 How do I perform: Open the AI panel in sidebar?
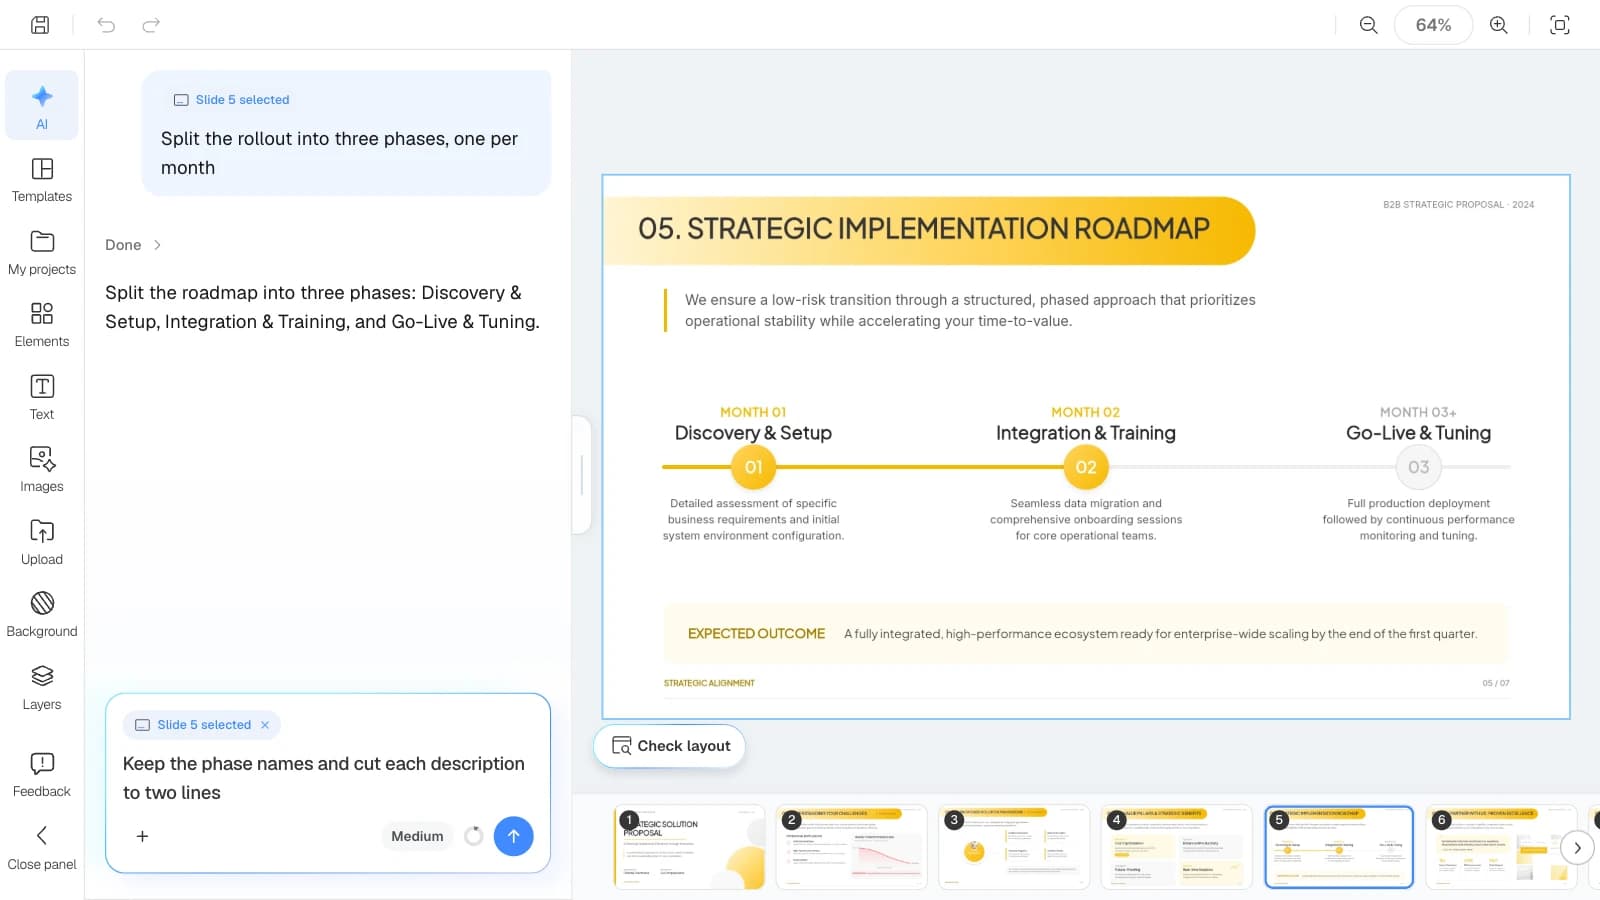pyautogui.click(x=42, y=106)
